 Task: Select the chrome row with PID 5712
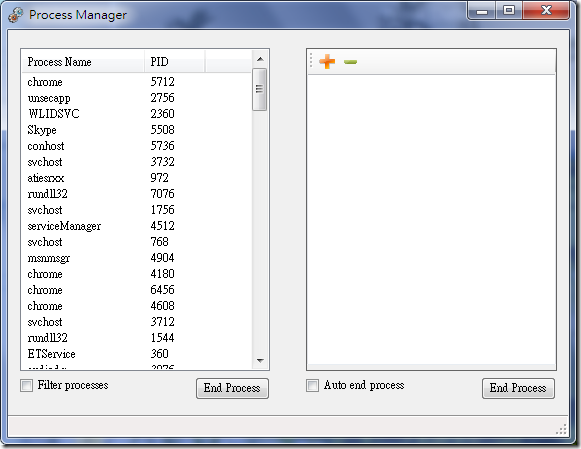(137, 82)
